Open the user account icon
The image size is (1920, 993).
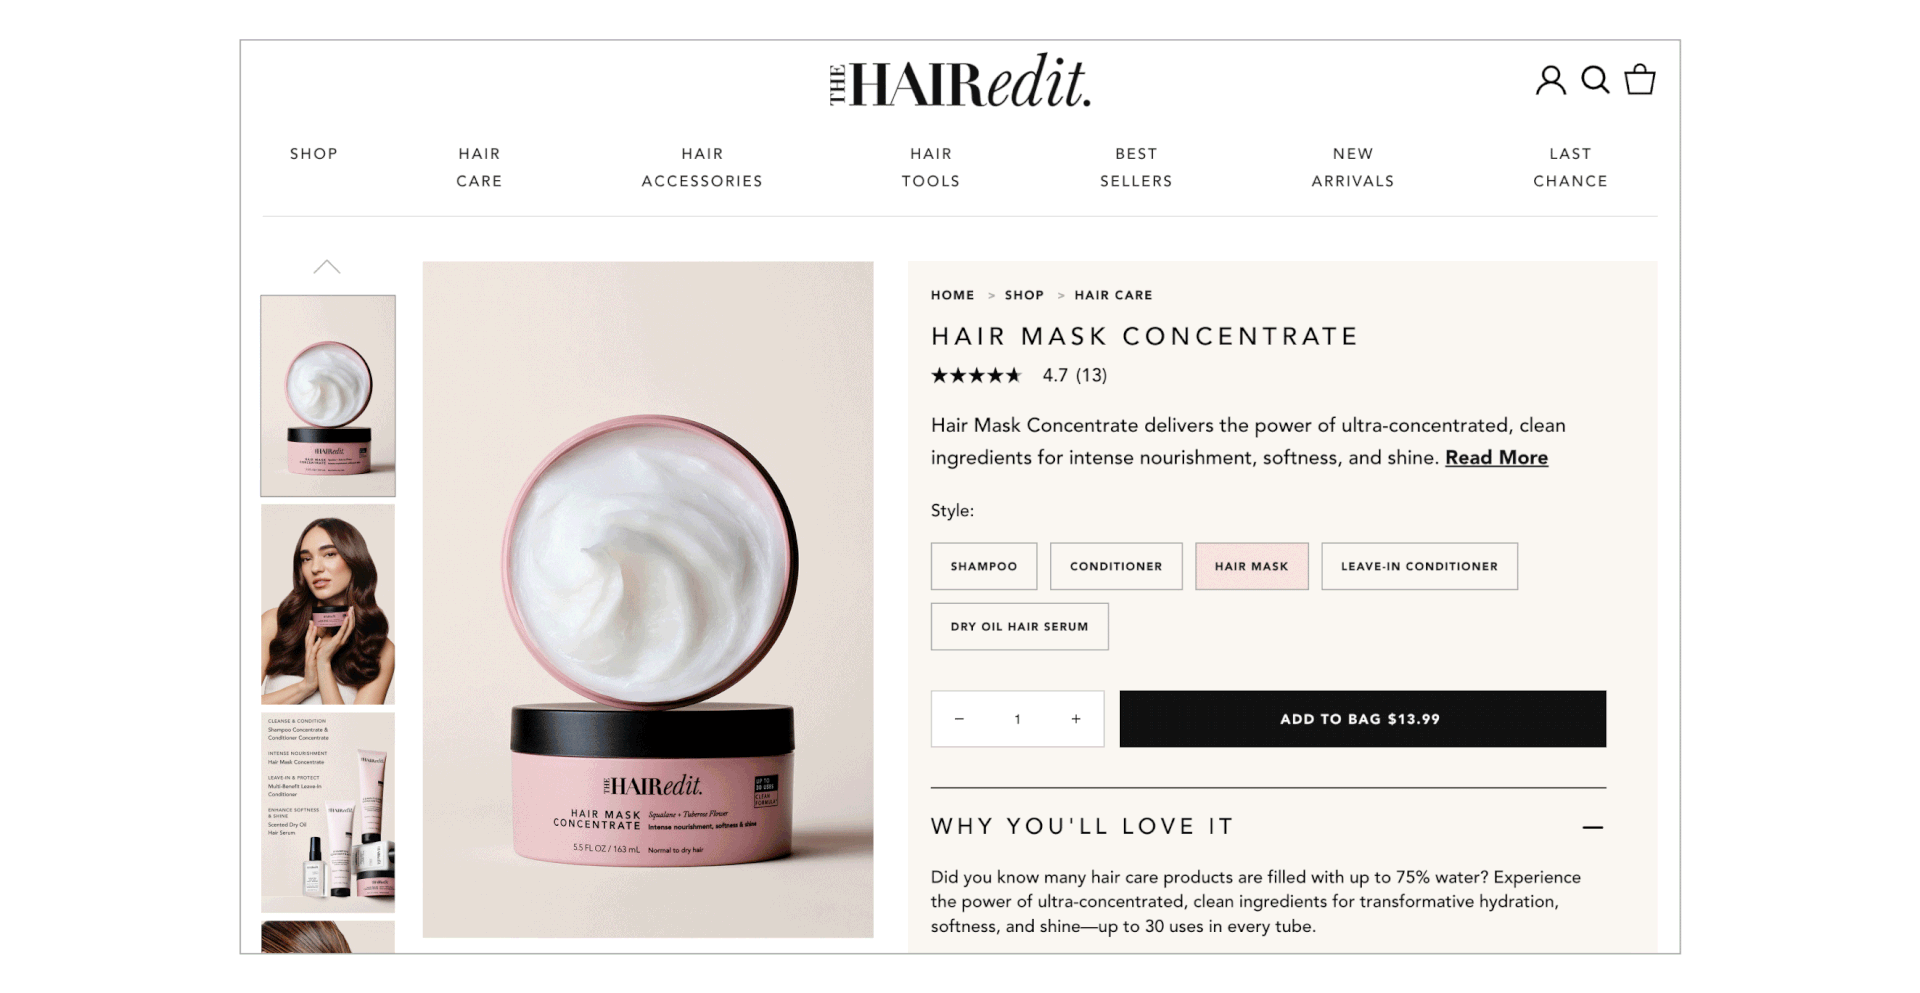[1551, 80]
